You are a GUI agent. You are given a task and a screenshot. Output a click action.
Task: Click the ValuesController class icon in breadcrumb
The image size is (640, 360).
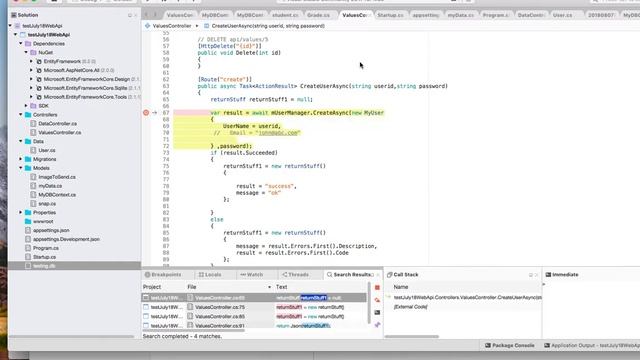pos(147,26)
